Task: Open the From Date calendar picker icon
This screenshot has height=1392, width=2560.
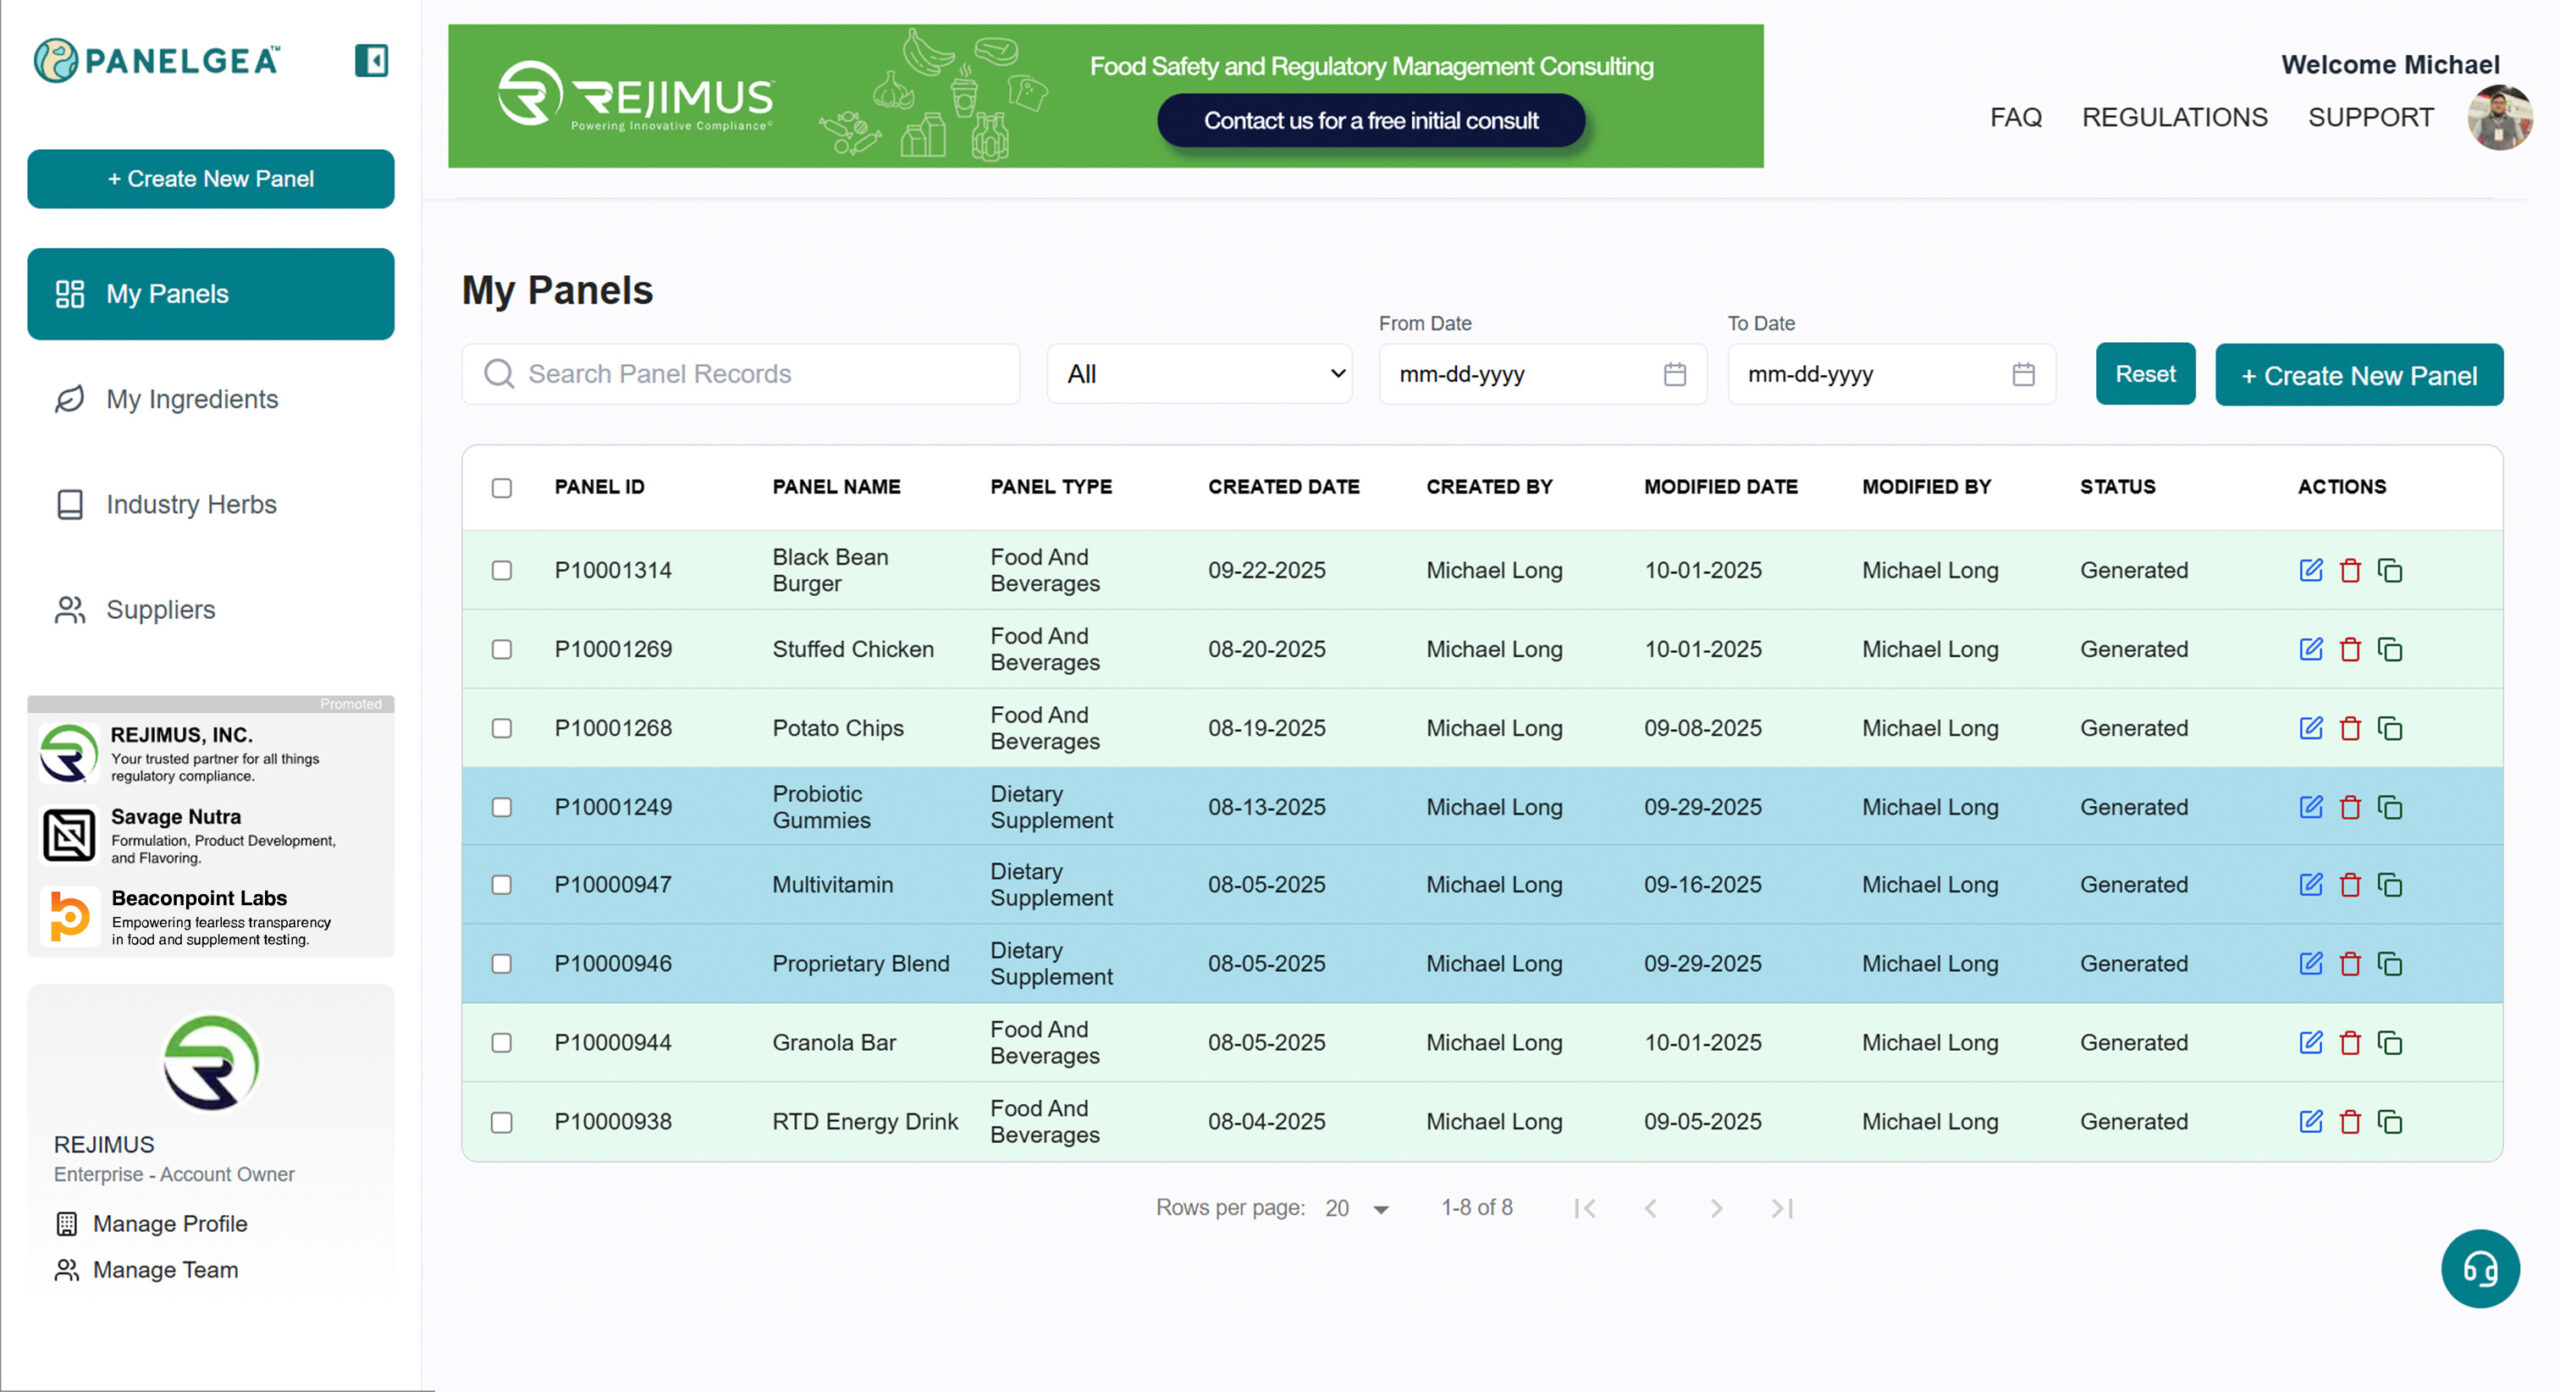Action: tap(1674, 374)
